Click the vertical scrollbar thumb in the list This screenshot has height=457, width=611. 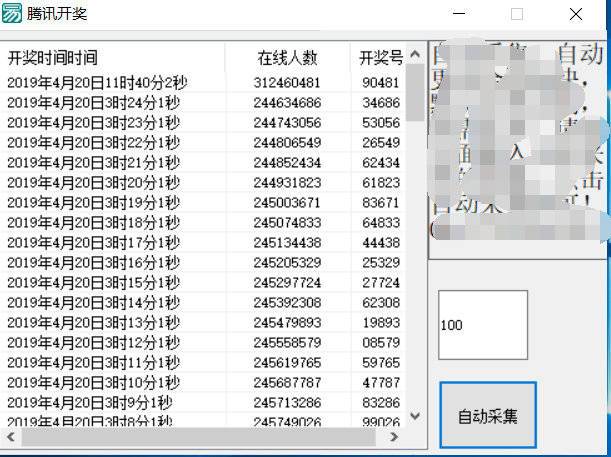coord(415,92)
